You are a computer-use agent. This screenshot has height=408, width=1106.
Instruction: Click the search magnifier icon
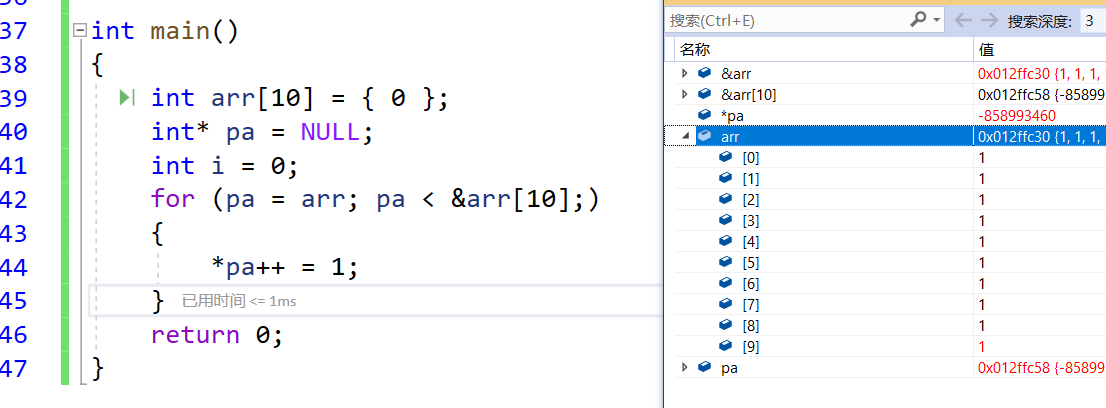pos(918,20)
